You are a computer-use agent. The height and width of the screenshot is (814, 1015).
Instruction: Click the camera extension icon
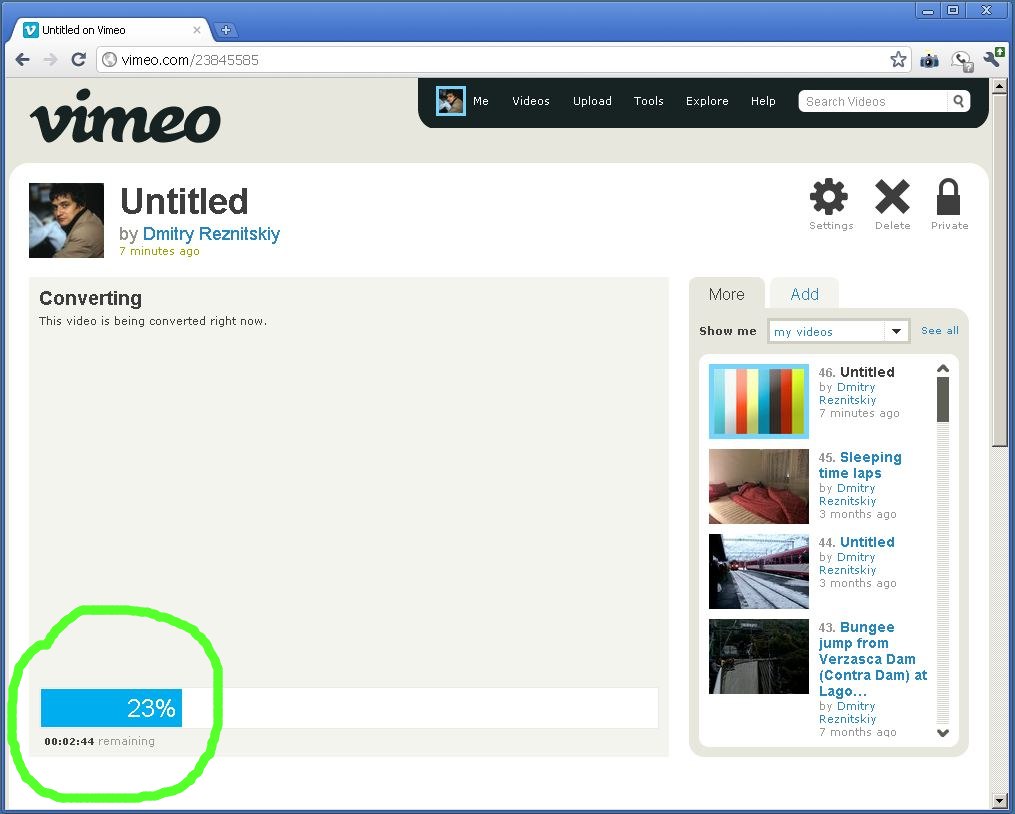tap(929, 60)
